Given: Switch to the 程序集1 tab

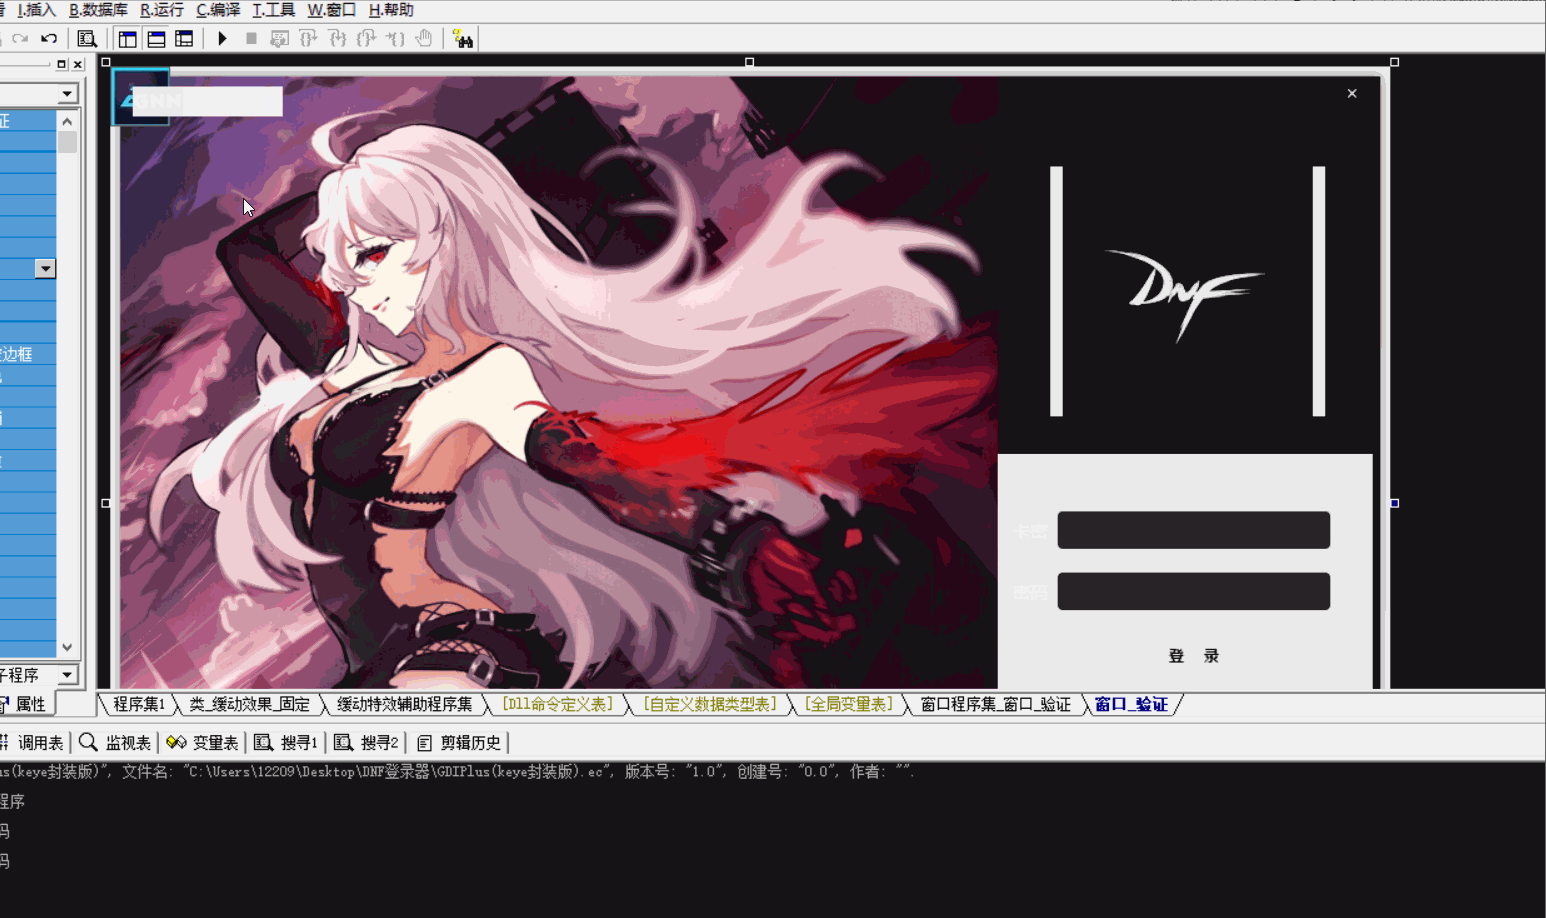Looking at the screenshot, I should [x=138, y=704].
